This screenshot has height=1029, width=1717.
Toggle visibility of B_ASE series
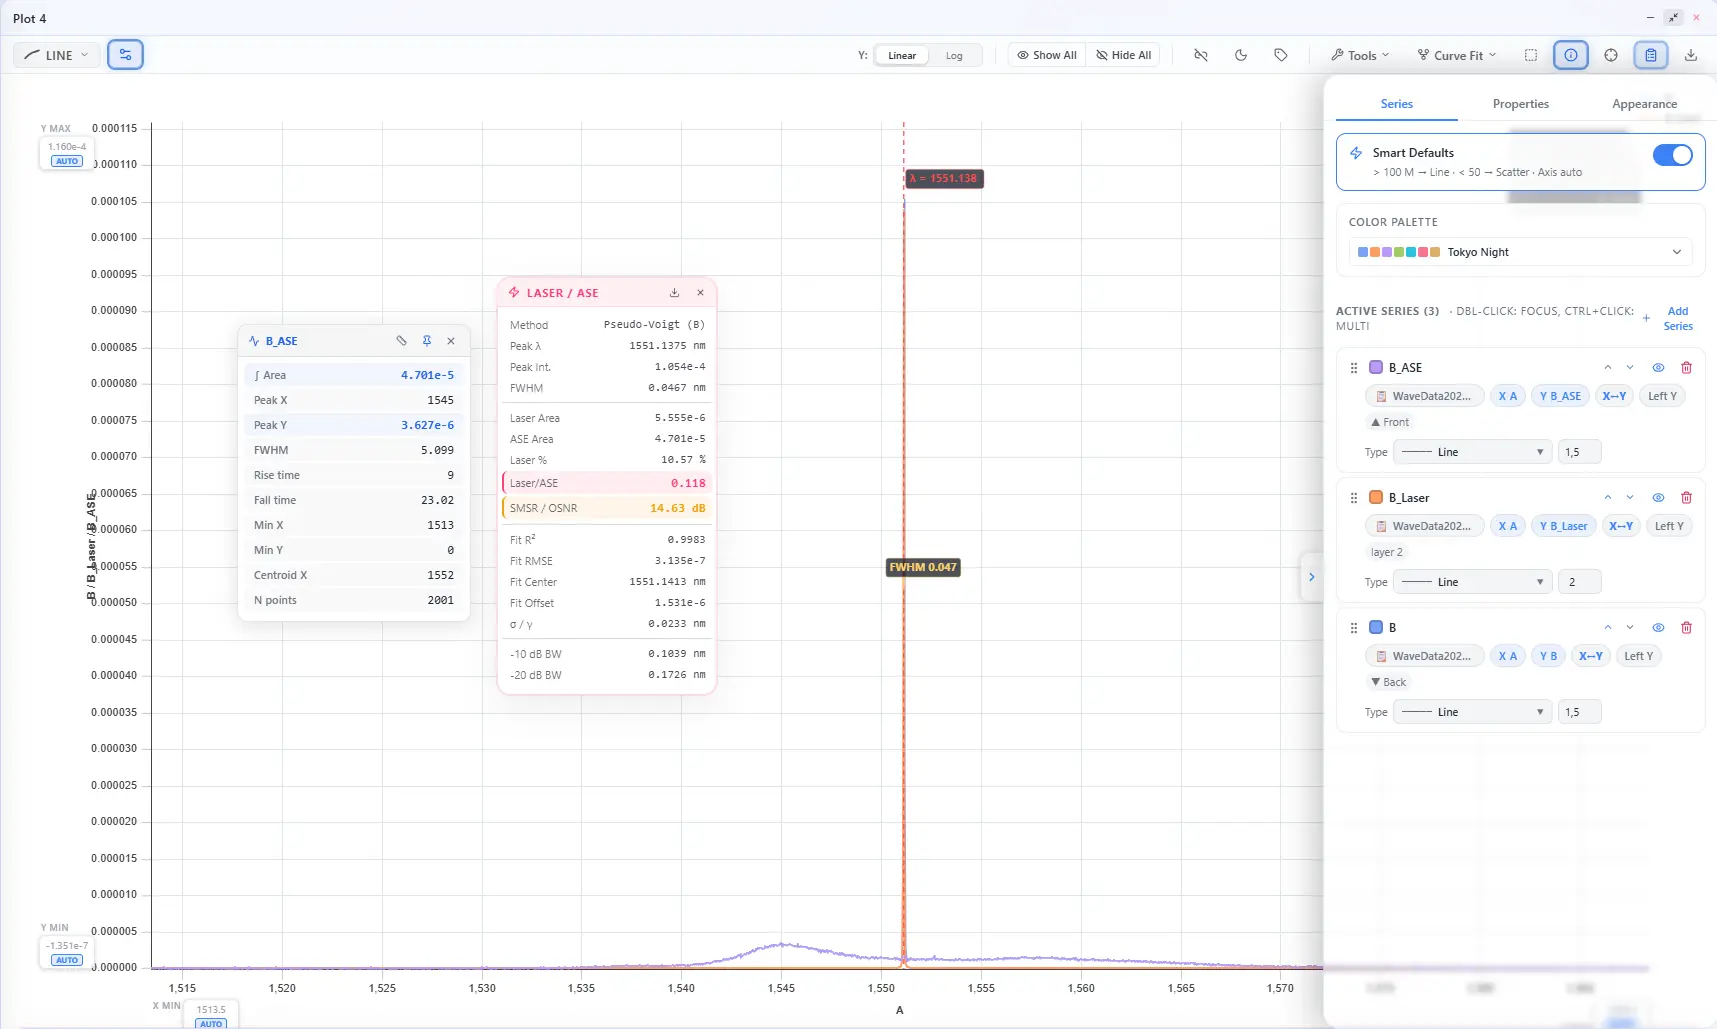pyautogui.click(x=1658, y=368)
